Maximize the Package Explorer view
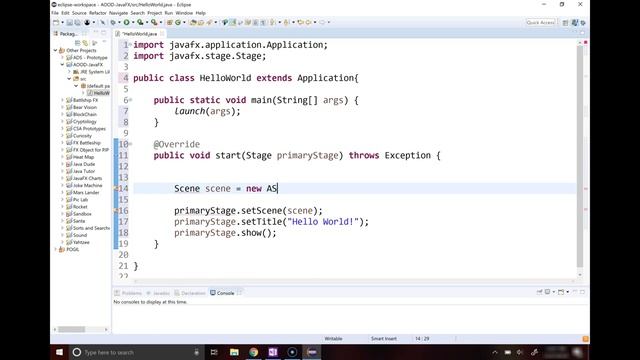The image size is (640, 360). [x=103, y=33]
